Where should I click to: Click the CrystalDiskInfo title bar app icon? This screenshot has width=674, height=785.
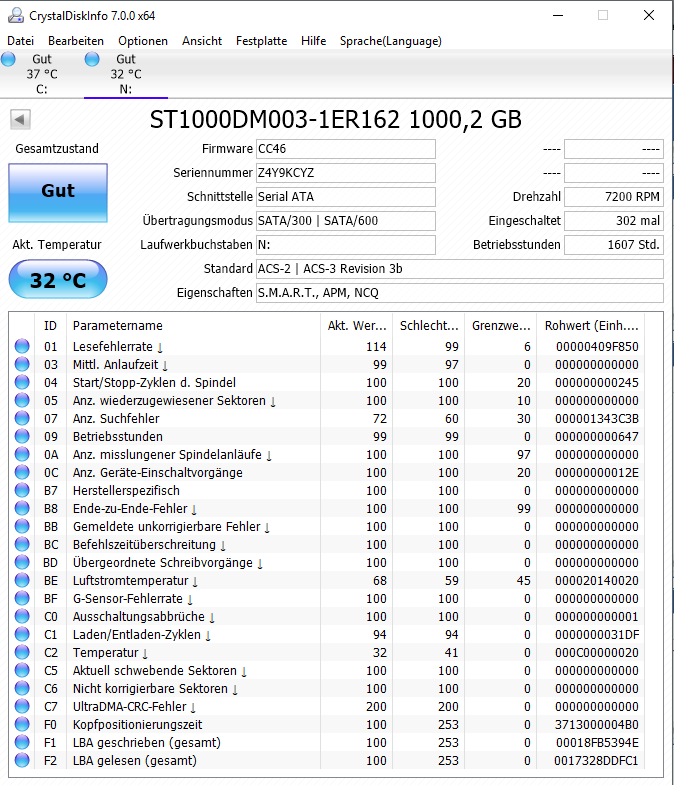(x=16, y=16)
